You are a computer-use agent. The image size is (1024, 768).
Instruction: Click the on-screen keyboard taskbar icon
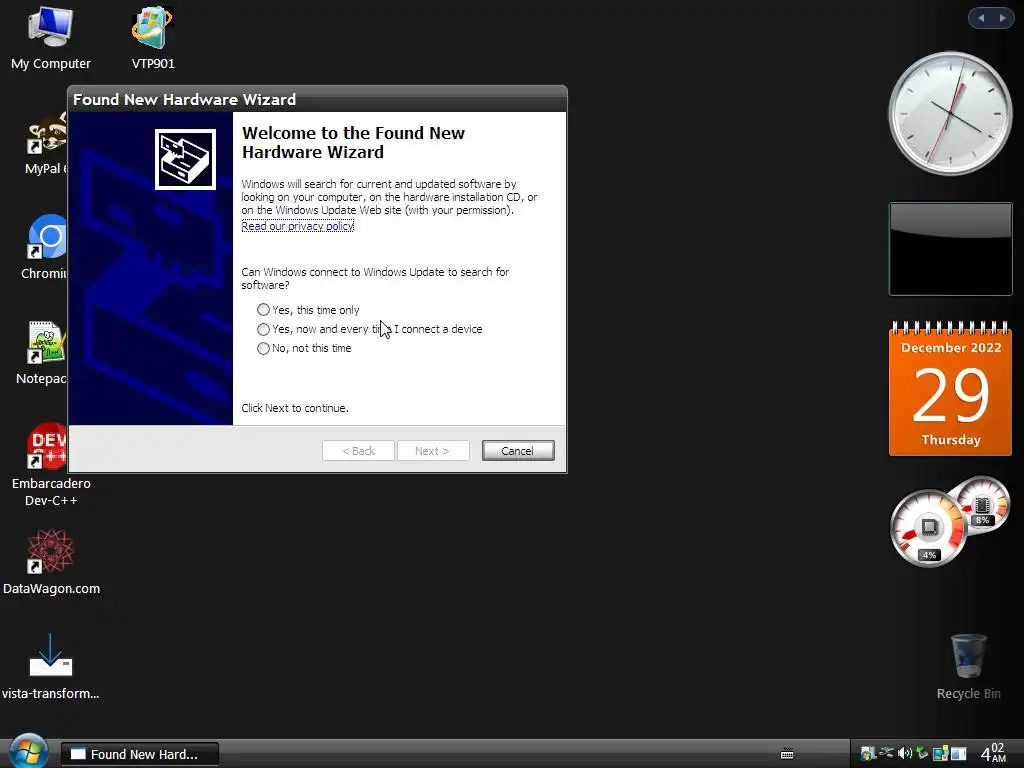[x=787, y=754]
